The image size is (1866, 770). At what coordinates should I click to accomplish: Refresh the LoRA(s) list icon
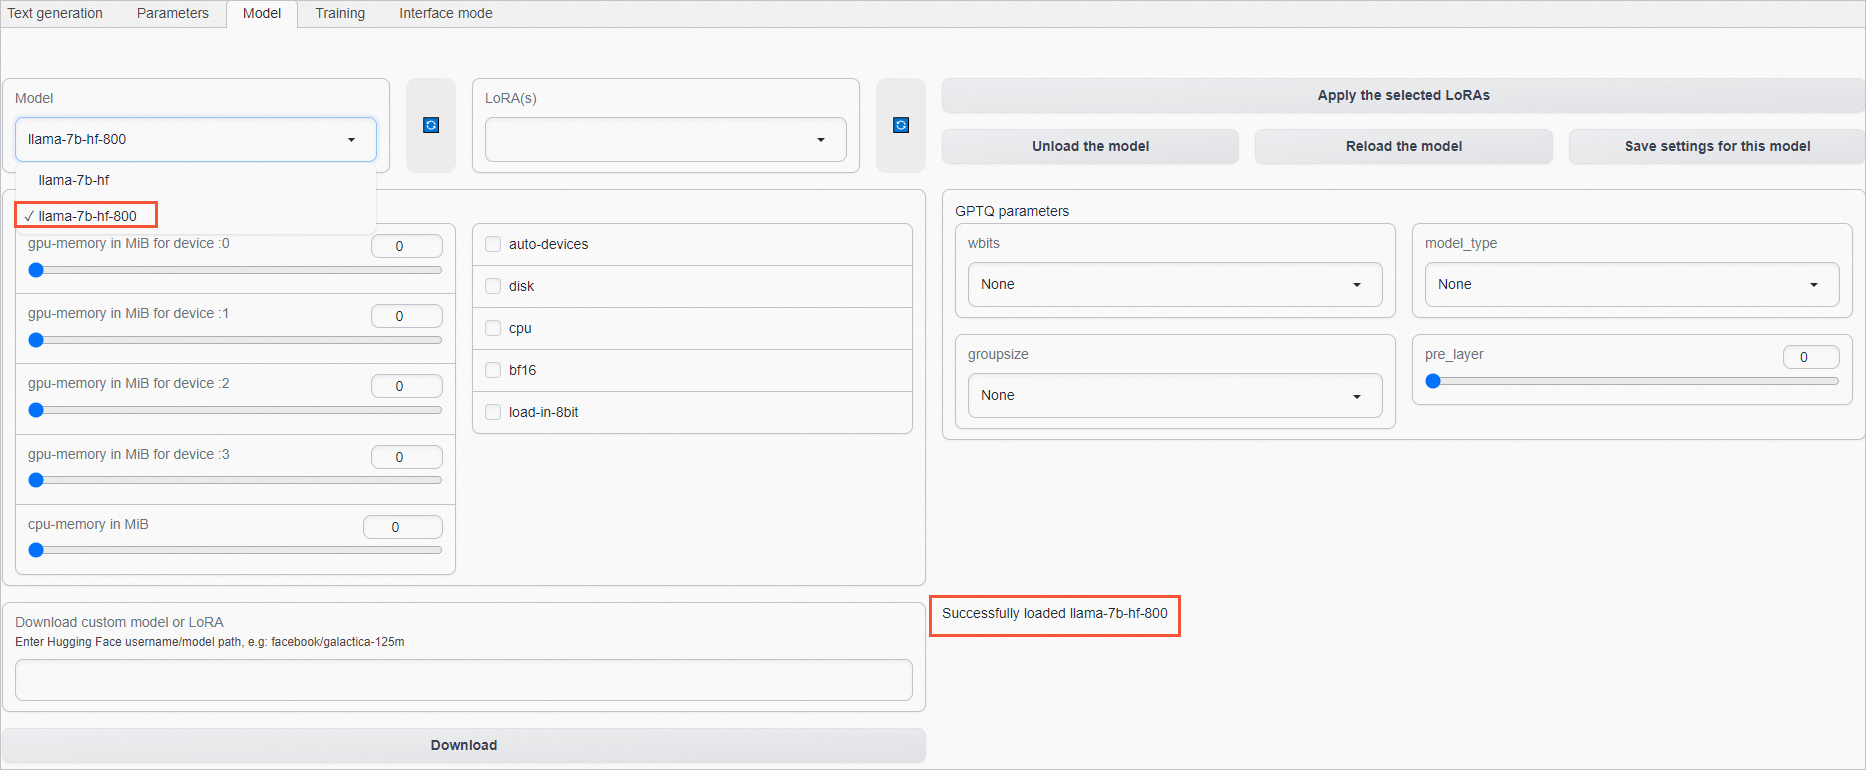pyautogui.click(x=901, y=125)
